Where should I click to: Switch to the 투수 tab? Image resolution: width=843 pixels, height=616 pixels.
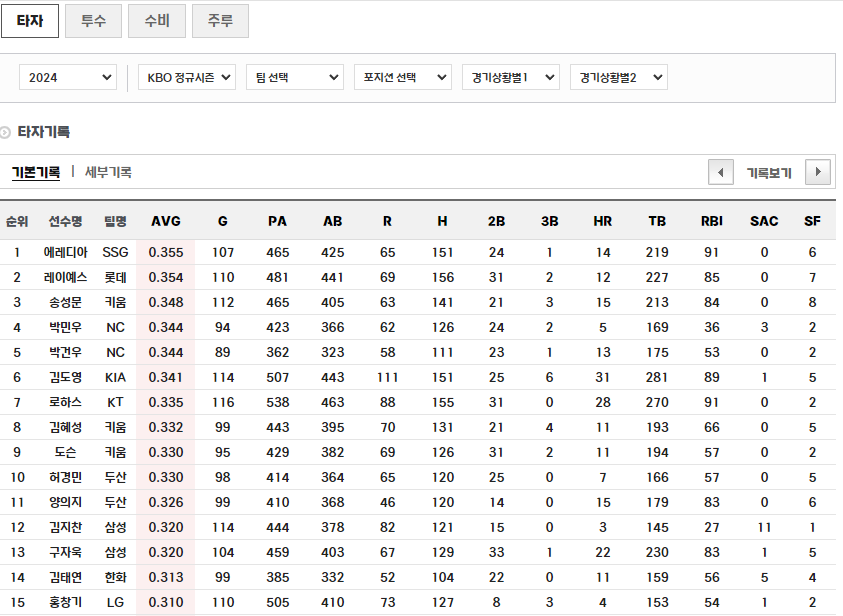tap(93, 20)
